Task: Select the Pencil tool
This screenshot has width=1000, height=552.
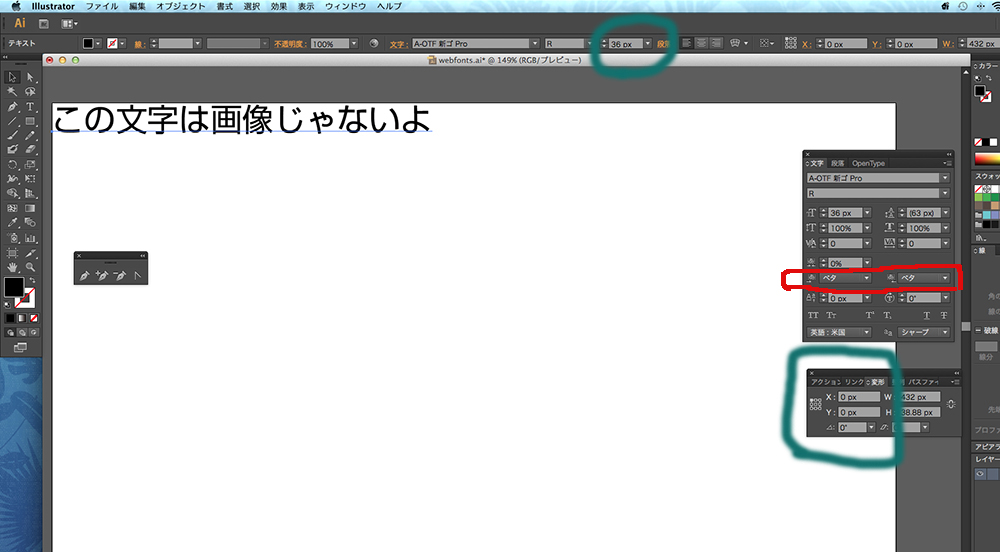Action: 30,135
